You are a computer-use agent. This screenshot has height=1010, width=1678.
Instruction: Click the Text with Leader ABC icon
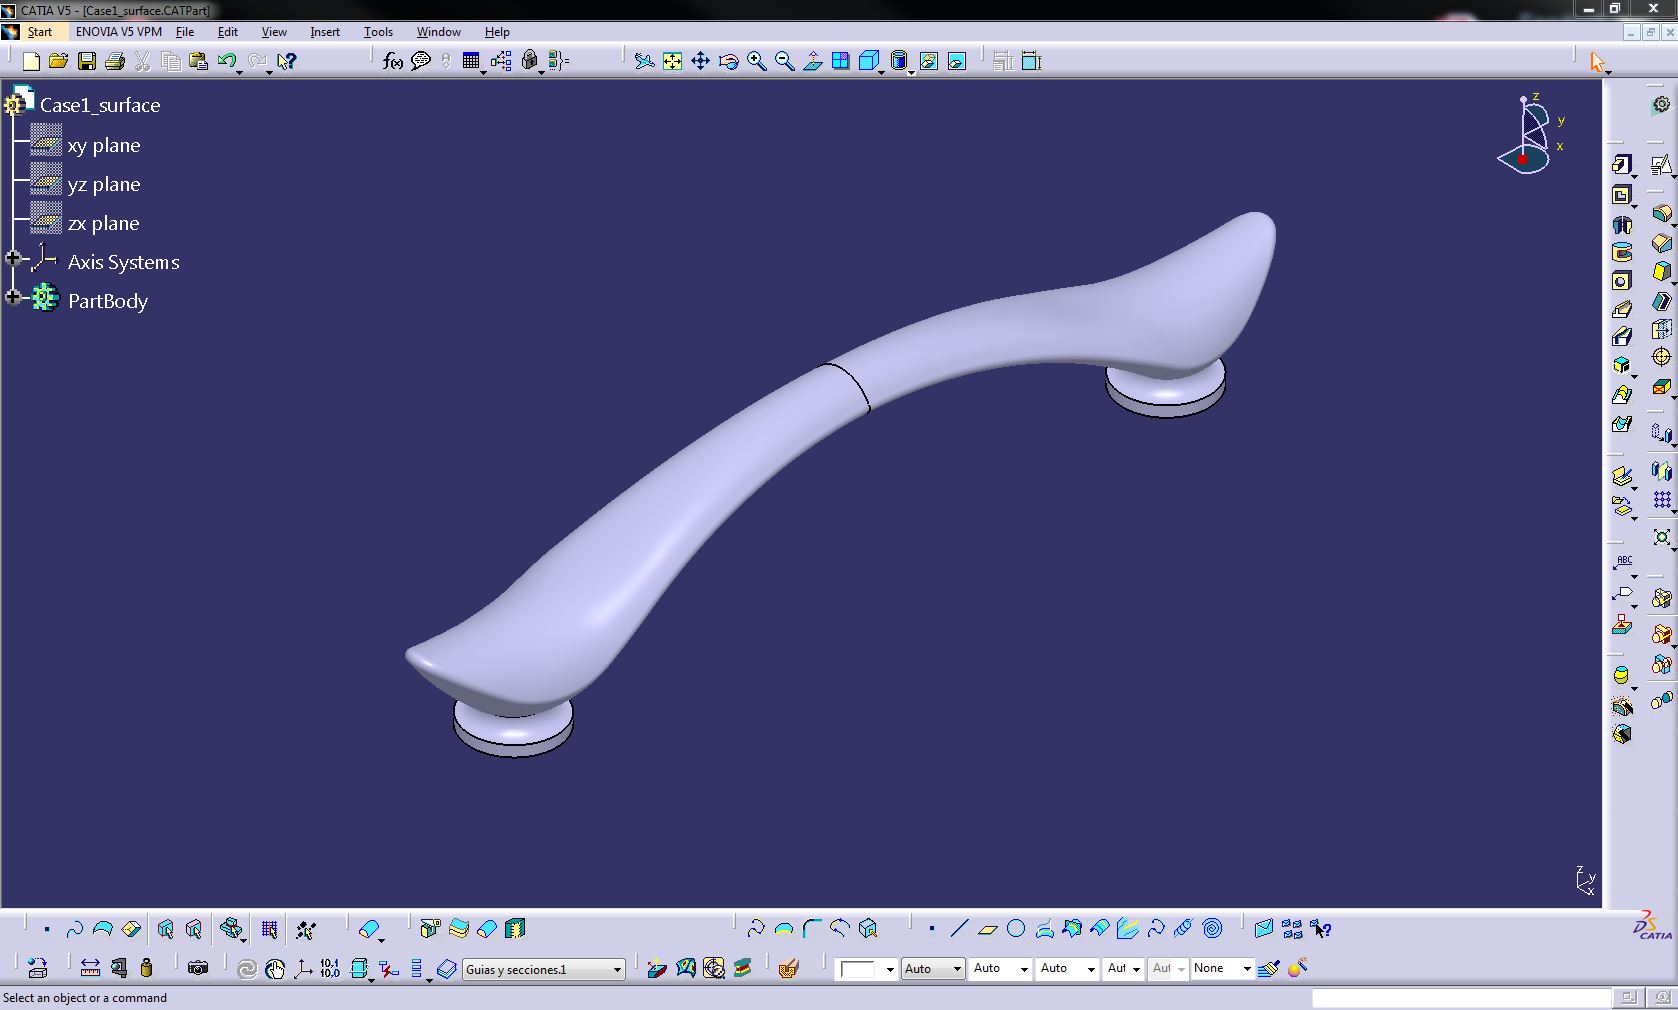[x=1622, y=562]
